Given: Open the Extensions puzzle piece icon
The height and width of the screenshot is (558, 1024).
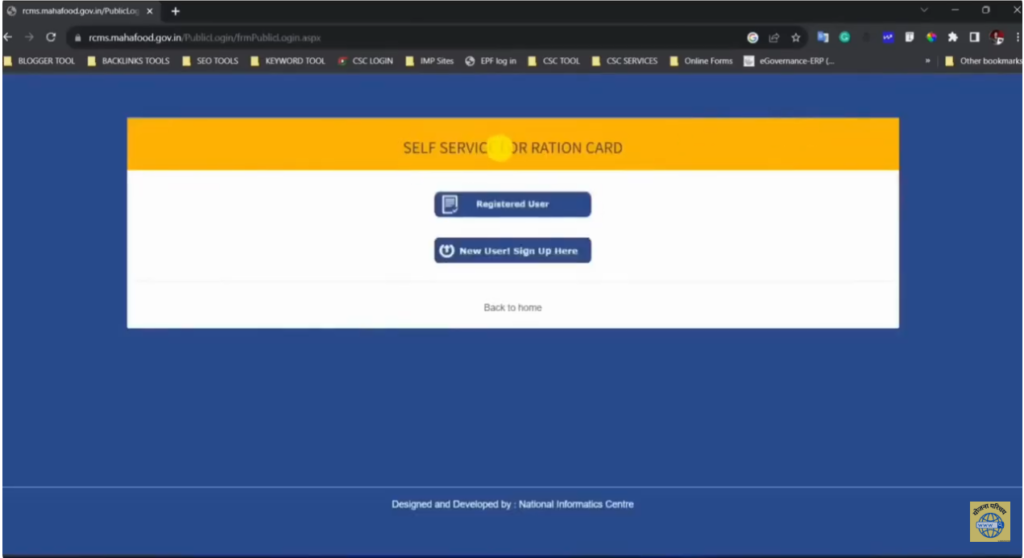Looking at the screenshot, I should click(953, 38).
